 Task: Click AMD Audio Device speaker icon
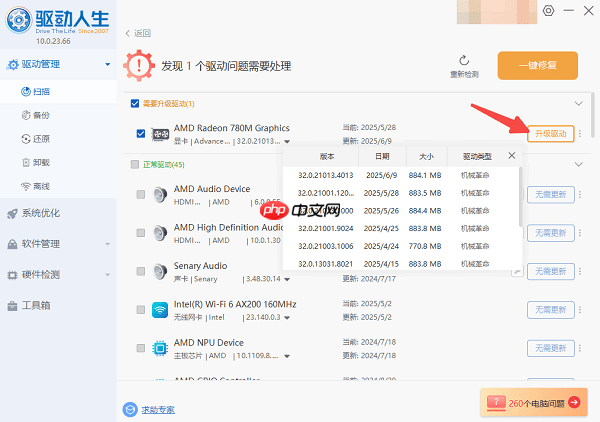coord(160,195)
